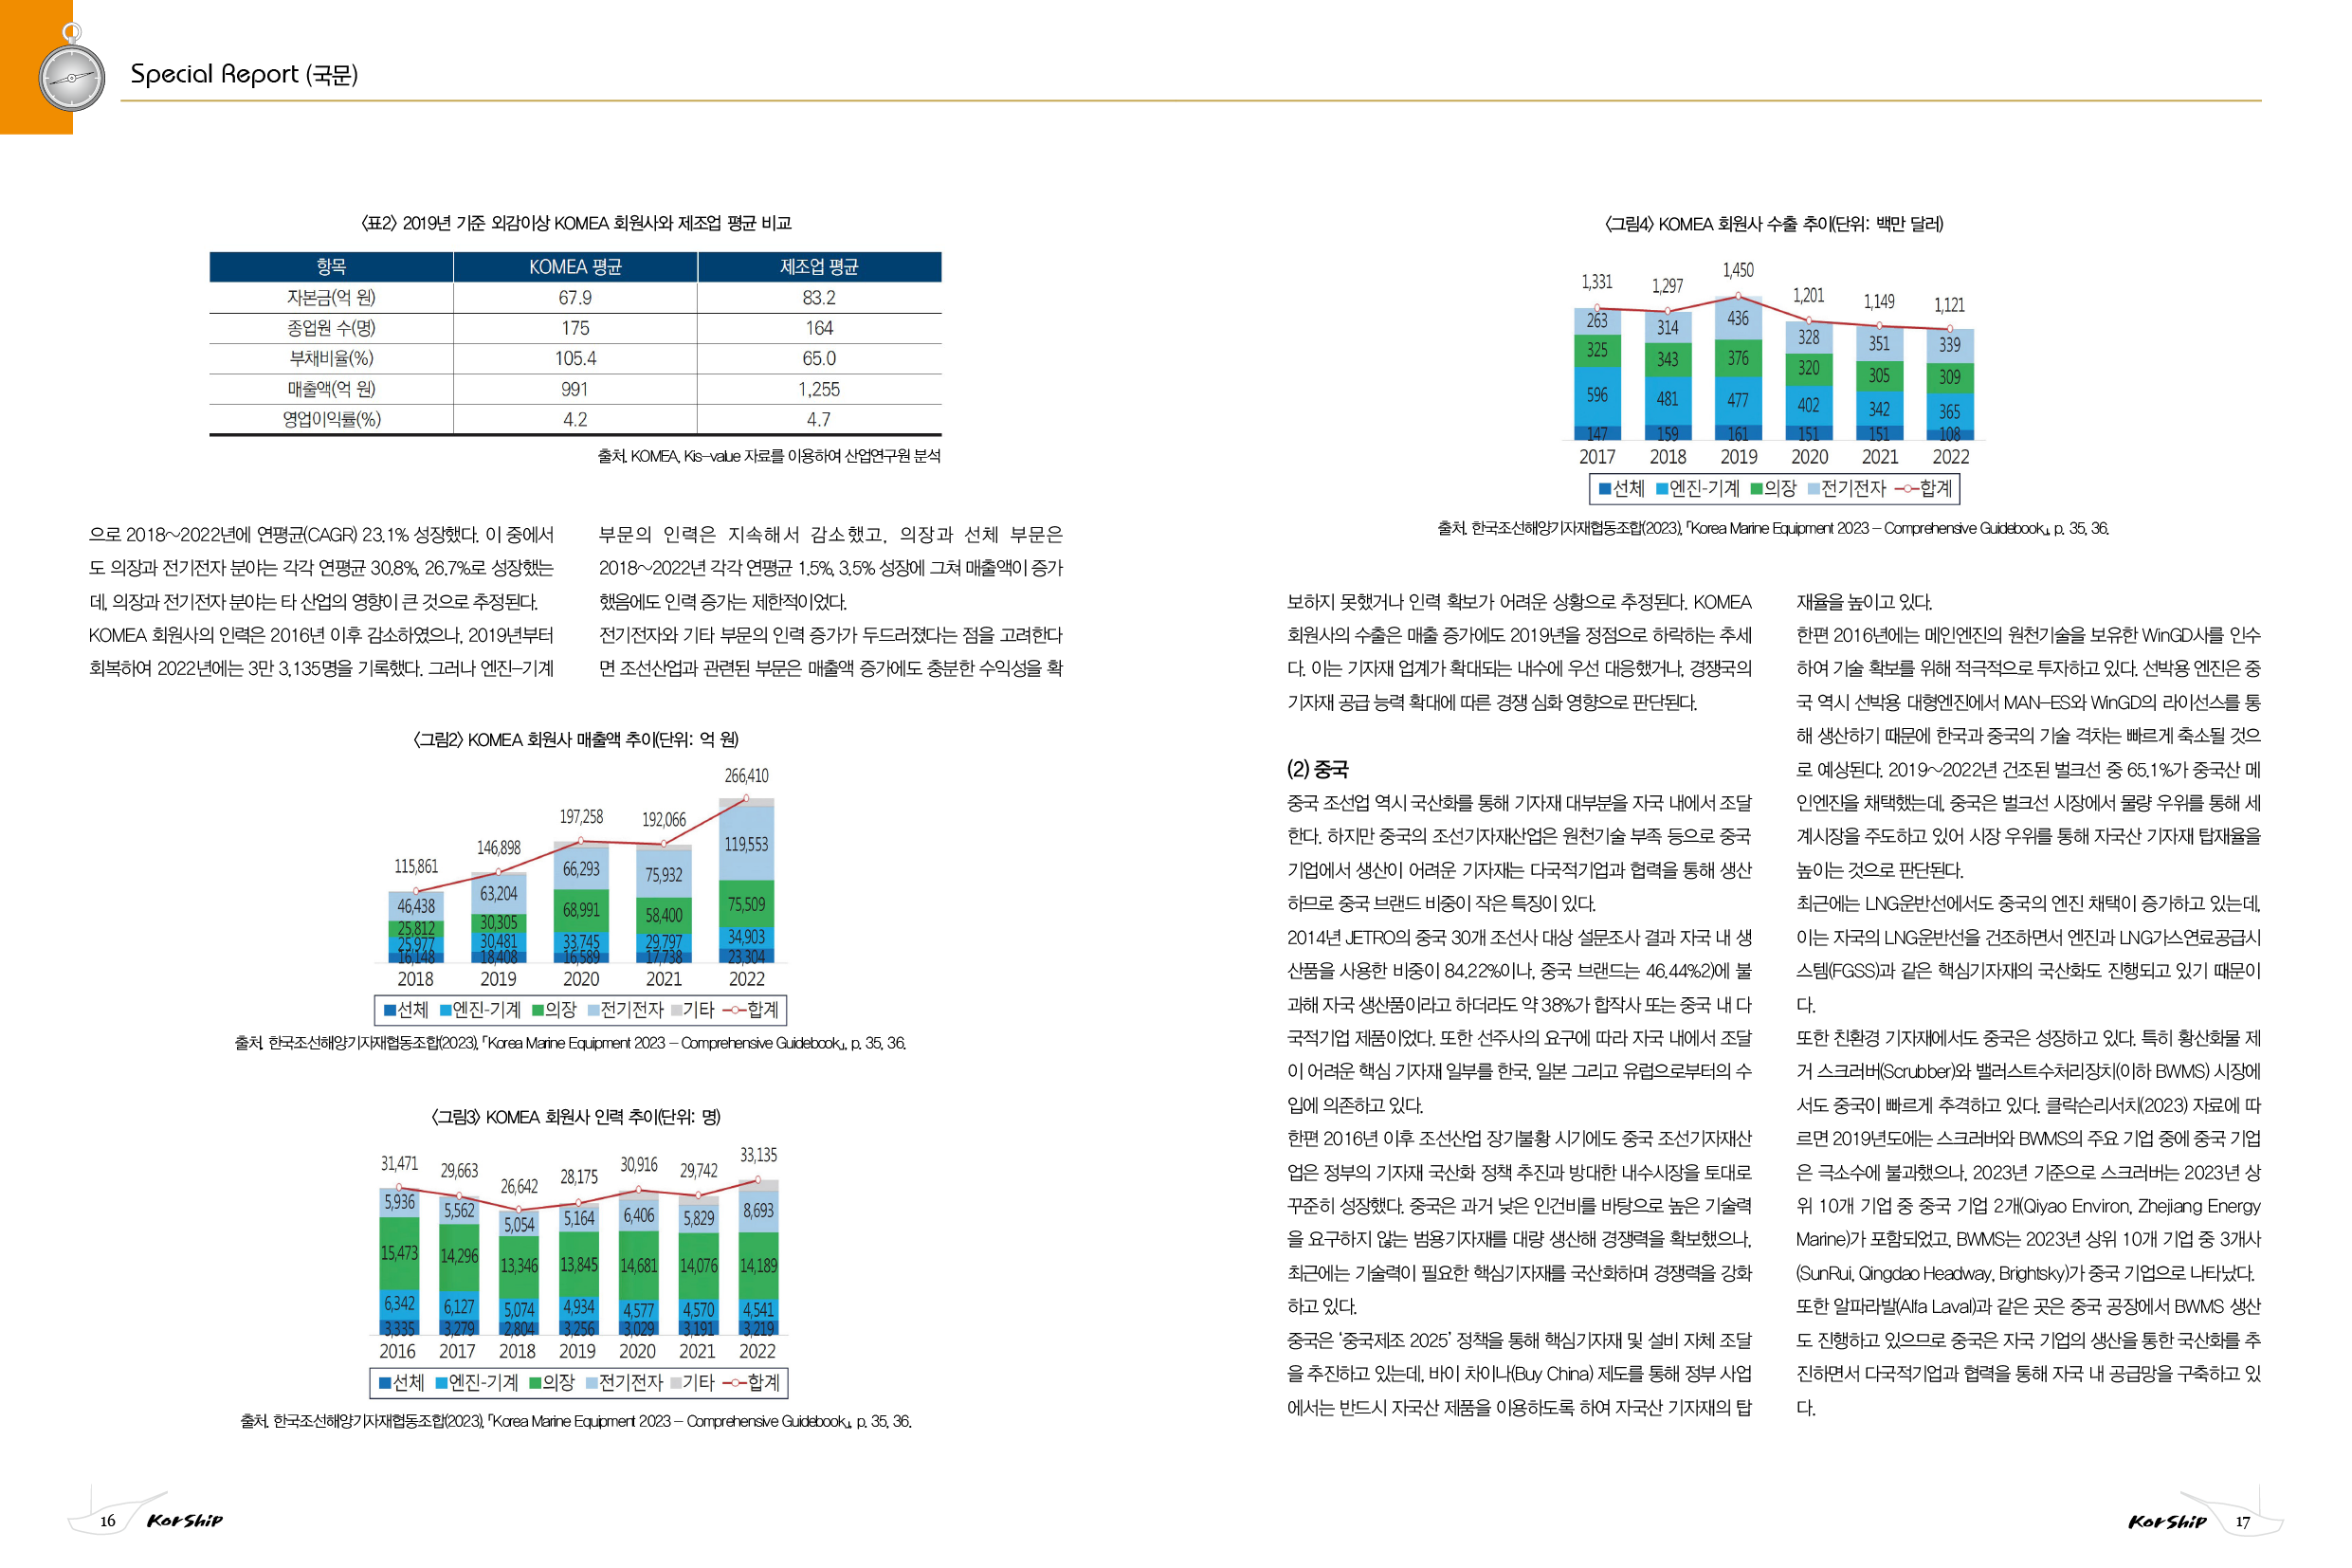The image size is (2352, 1568).
Task: Click the 그림4 source citation under the chart
Action: click(1773, 528)
